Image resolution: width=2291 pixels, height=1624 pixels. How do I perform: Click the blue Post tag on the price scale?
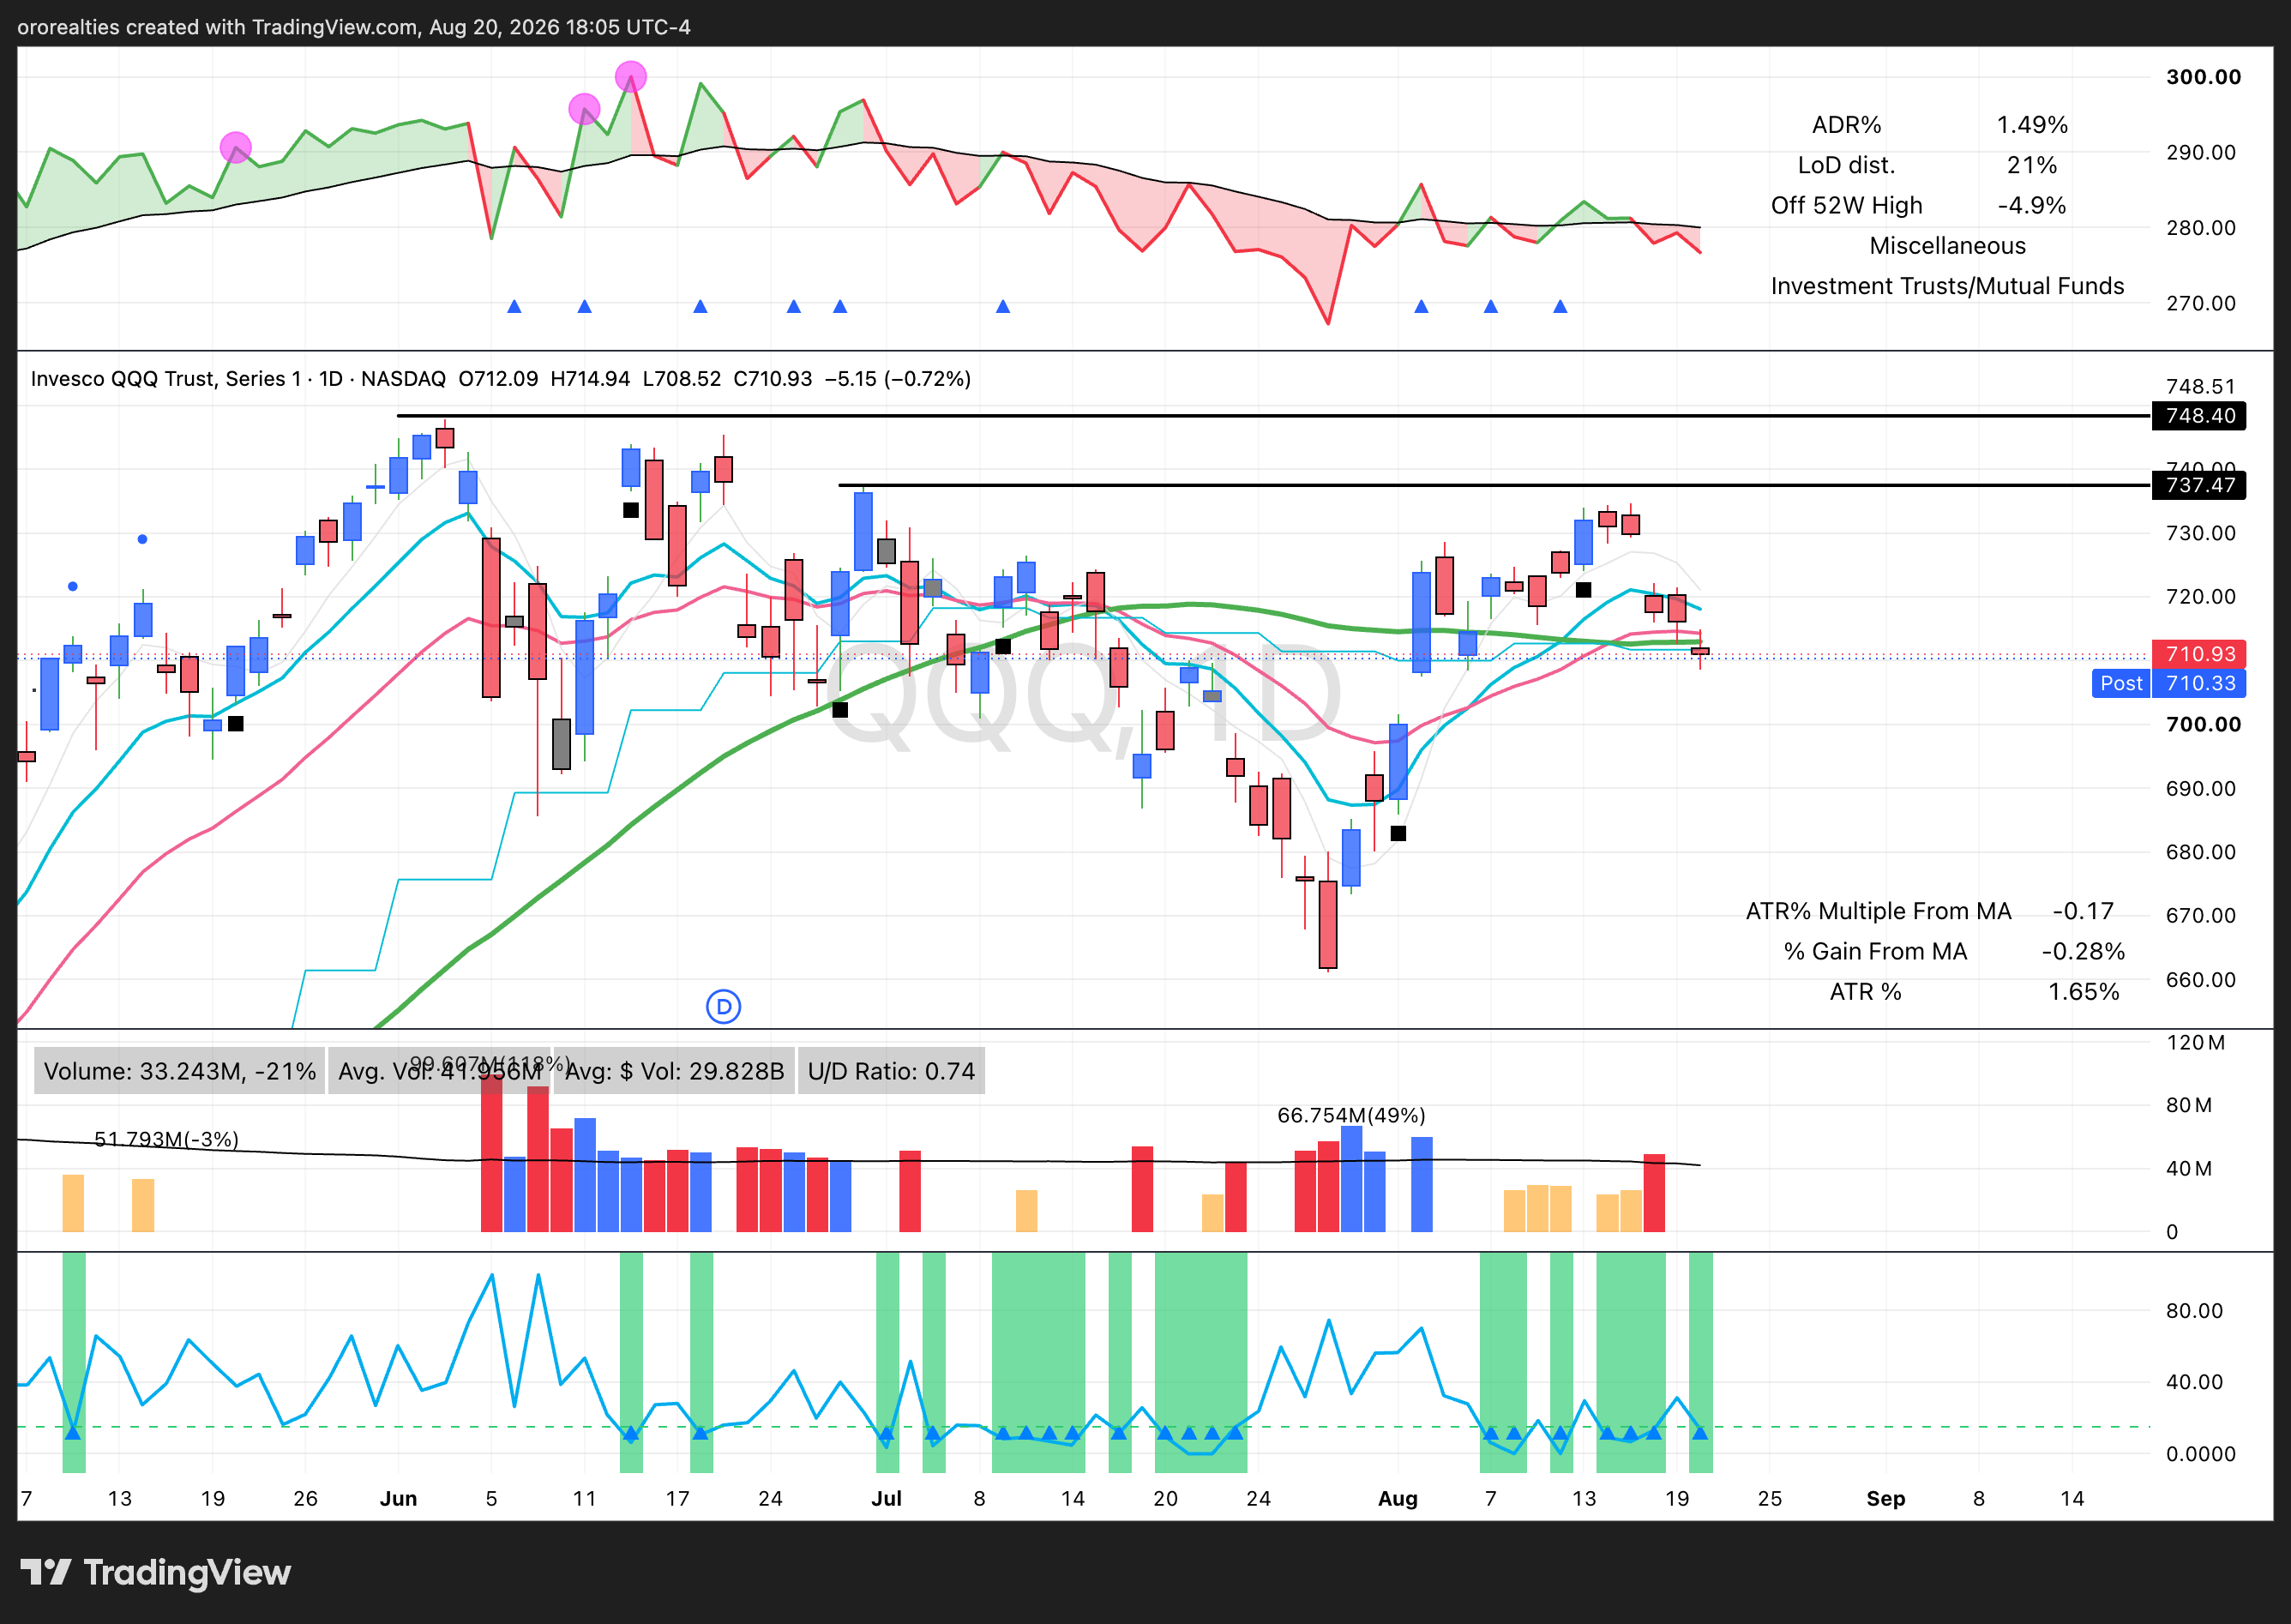(2121, 683)
